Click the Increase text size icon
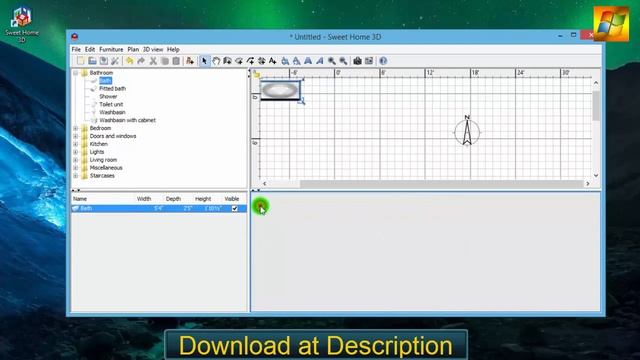The width and height of the screenshot is (640, 360). tap(285, 61)
